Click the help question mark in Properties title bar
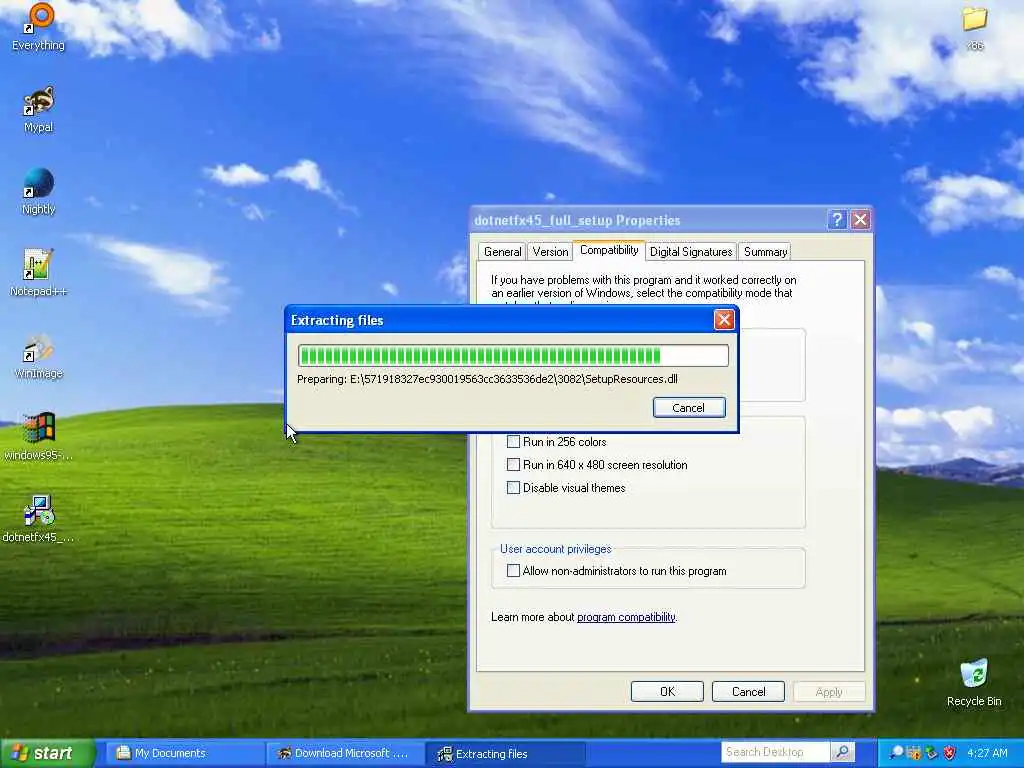1024x768 pixels. [837, 220]
